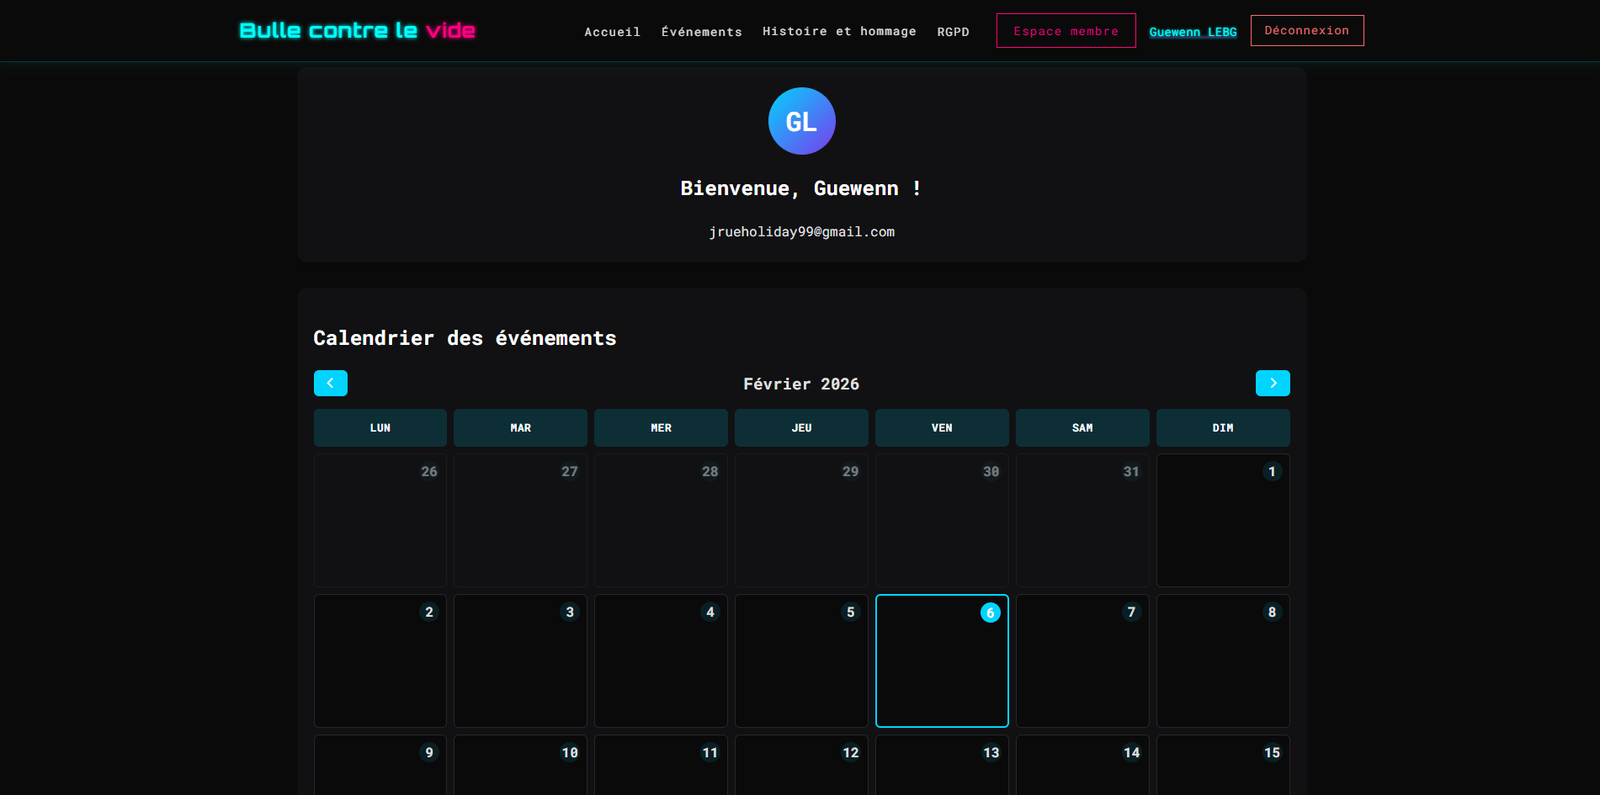Click the email address jrueholiday99@gmail.com
Screen dimensions: 1600x795
tap(801, 232)
